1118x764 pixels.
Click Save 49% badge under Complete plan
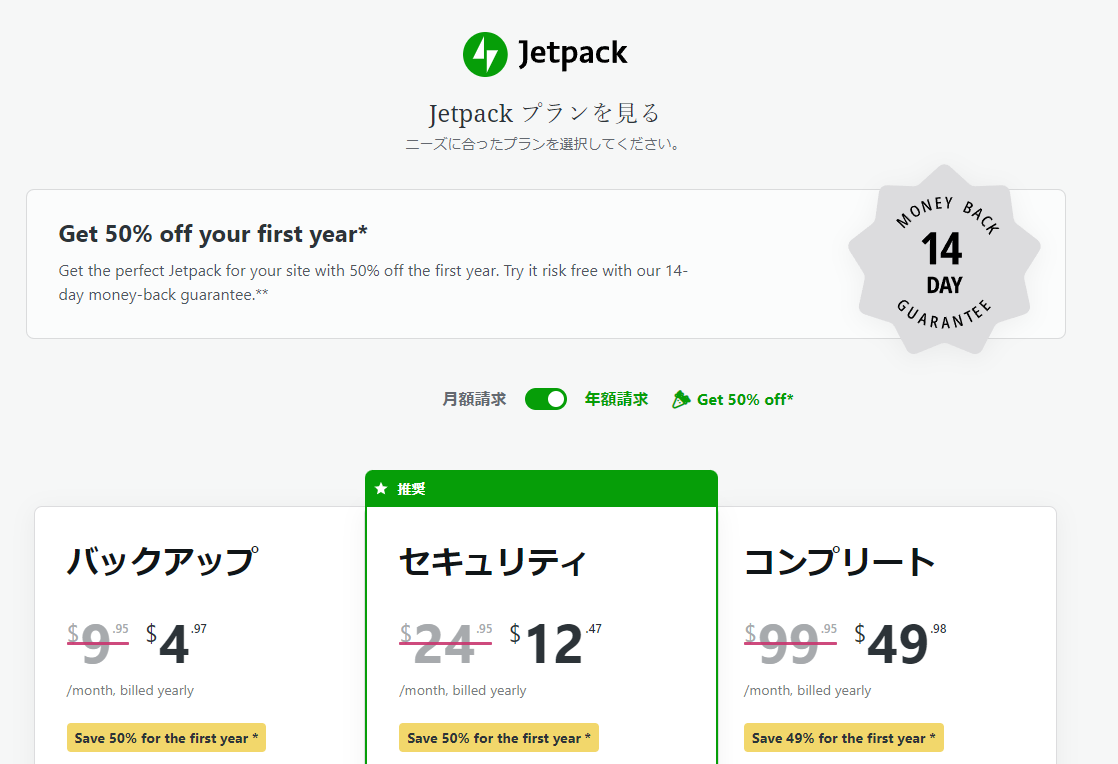(x=843, y=738)
